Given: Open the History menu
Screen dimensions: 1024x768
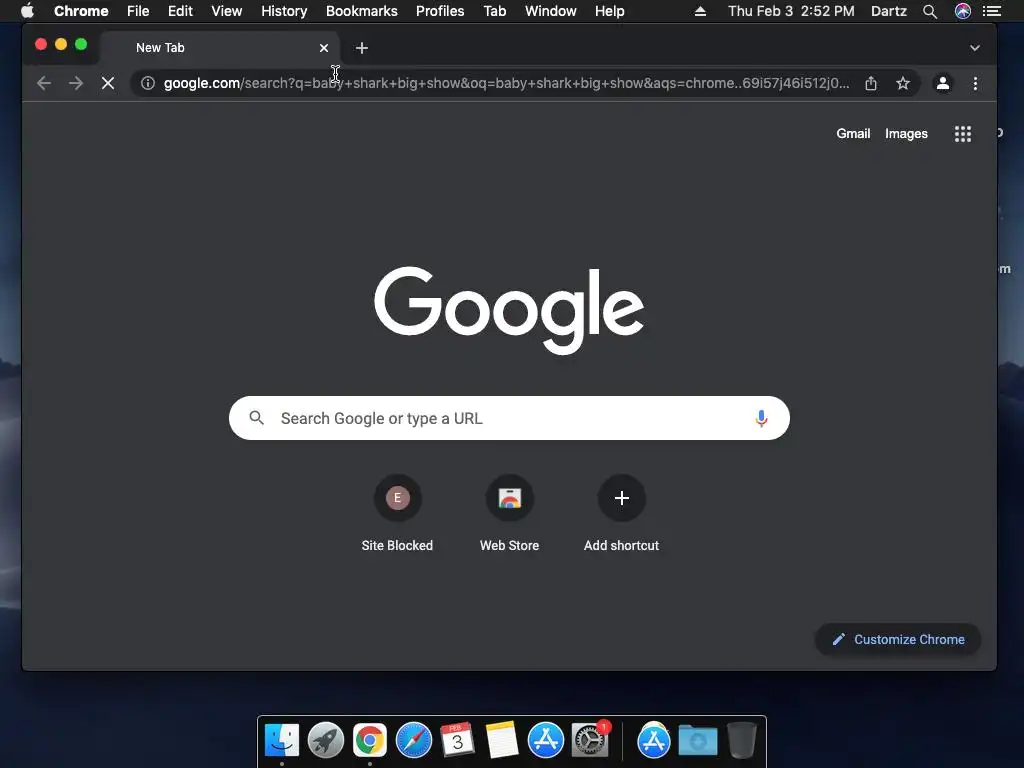Looking at the screenshot, I should tap(284, 11).
